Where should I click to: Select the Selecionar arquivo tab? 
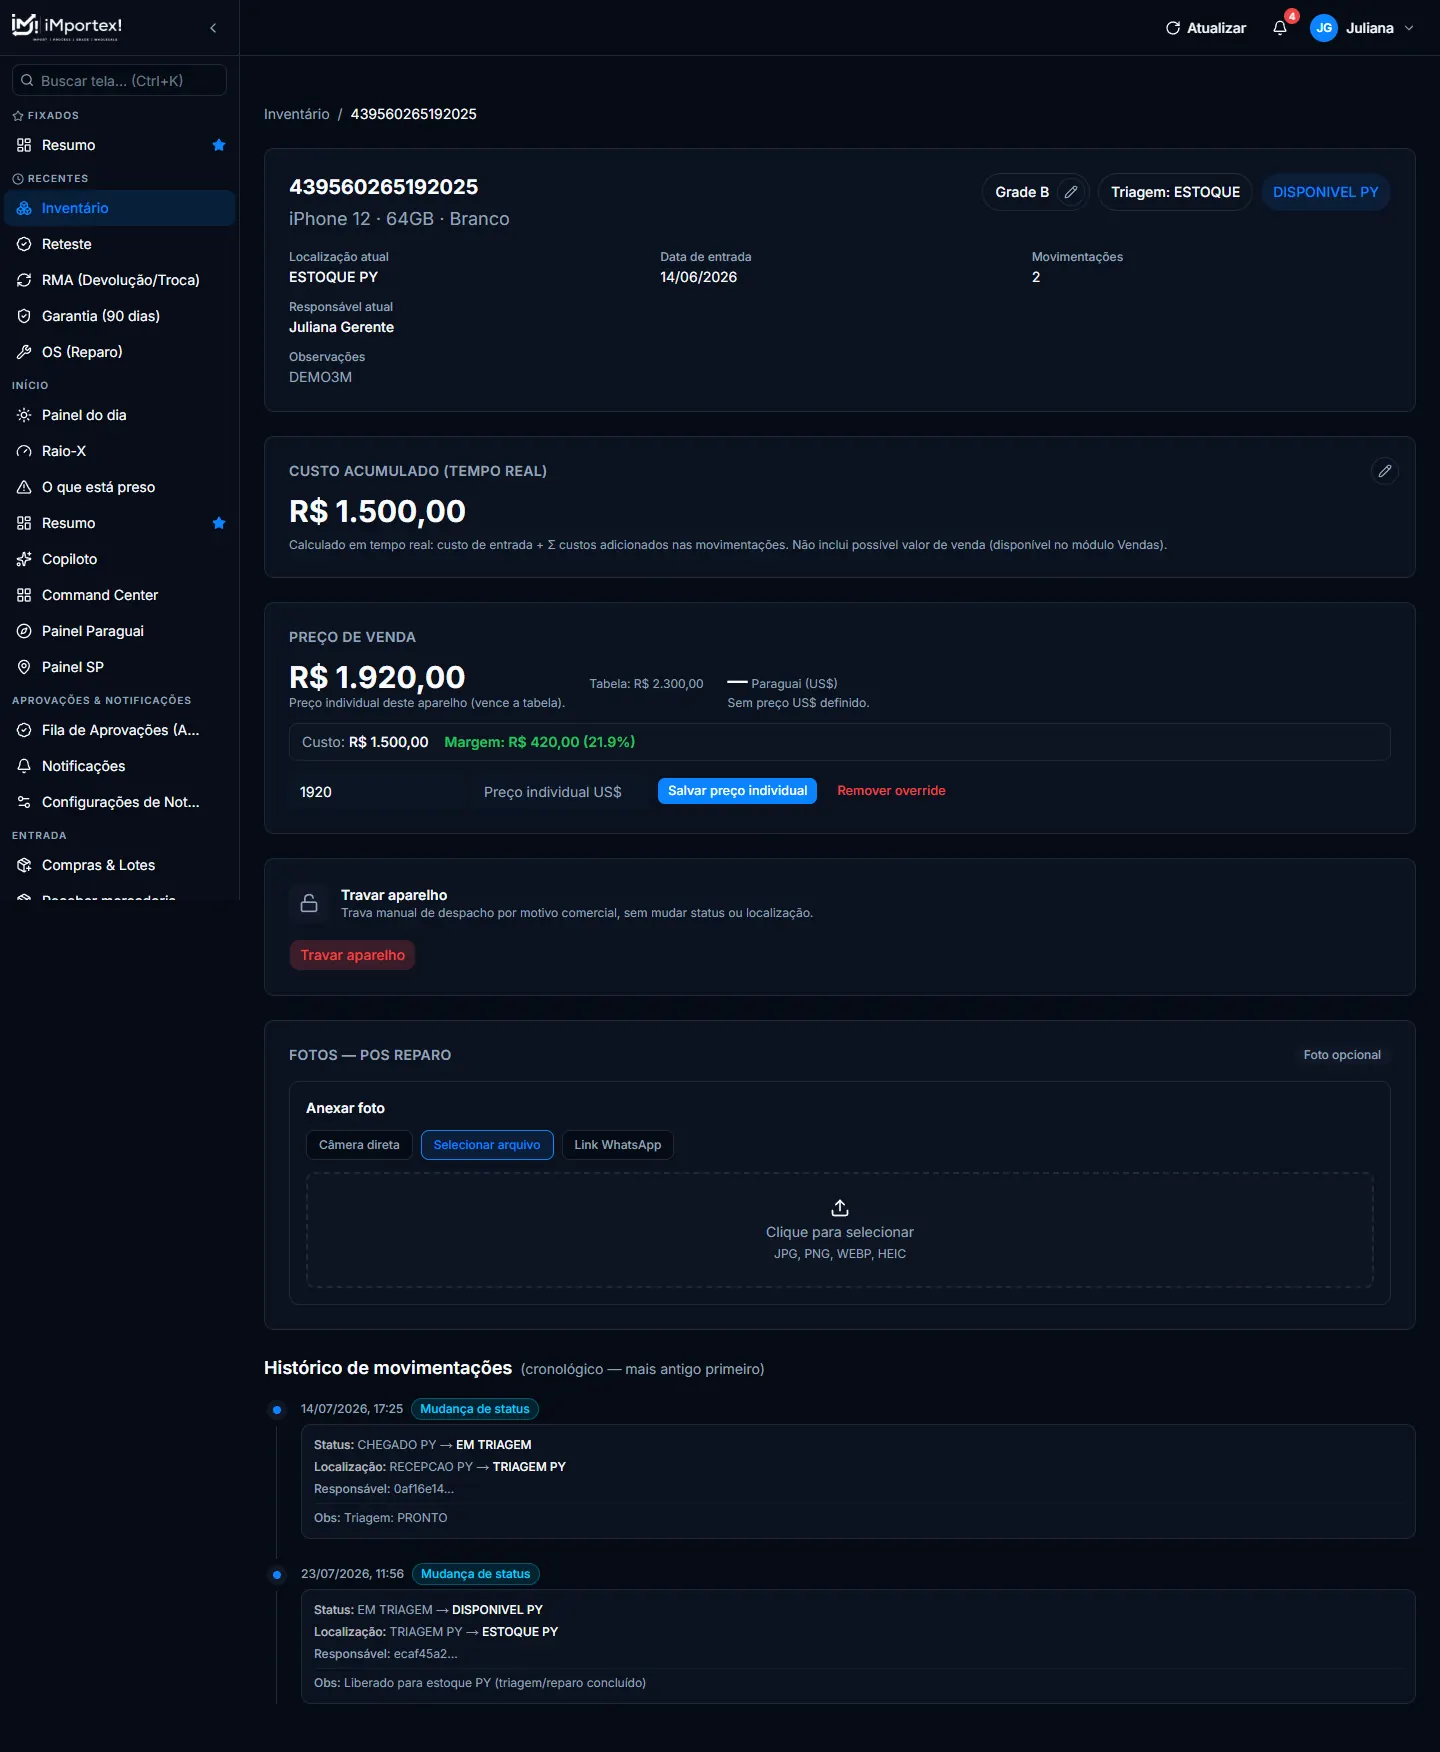pyautogui.click(x=487, y=1145)
